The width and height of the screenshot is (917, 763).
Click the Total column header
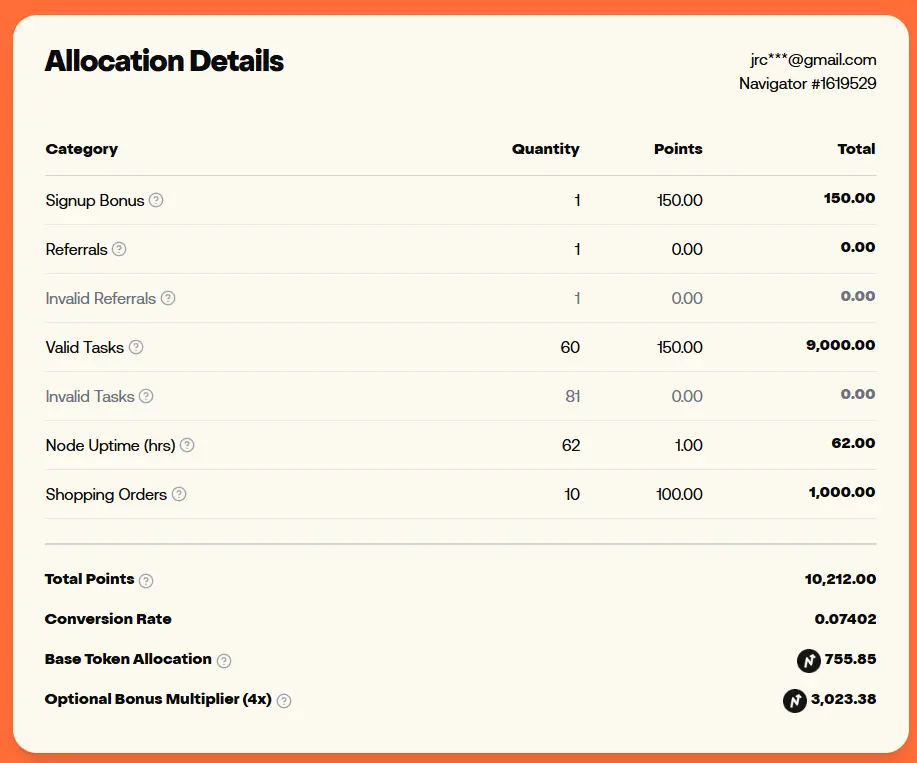click(857, 149)
